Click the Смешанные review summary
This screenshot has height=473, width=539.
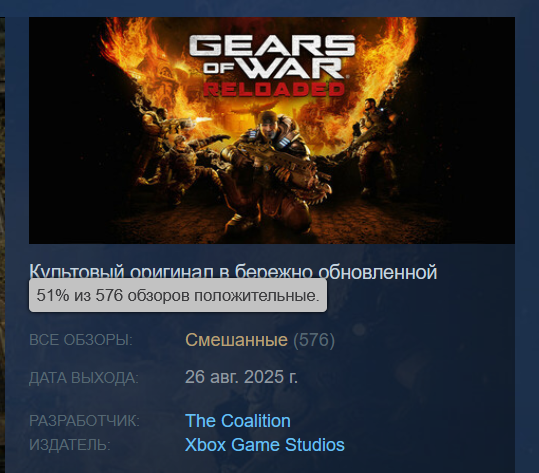(236, 340)
